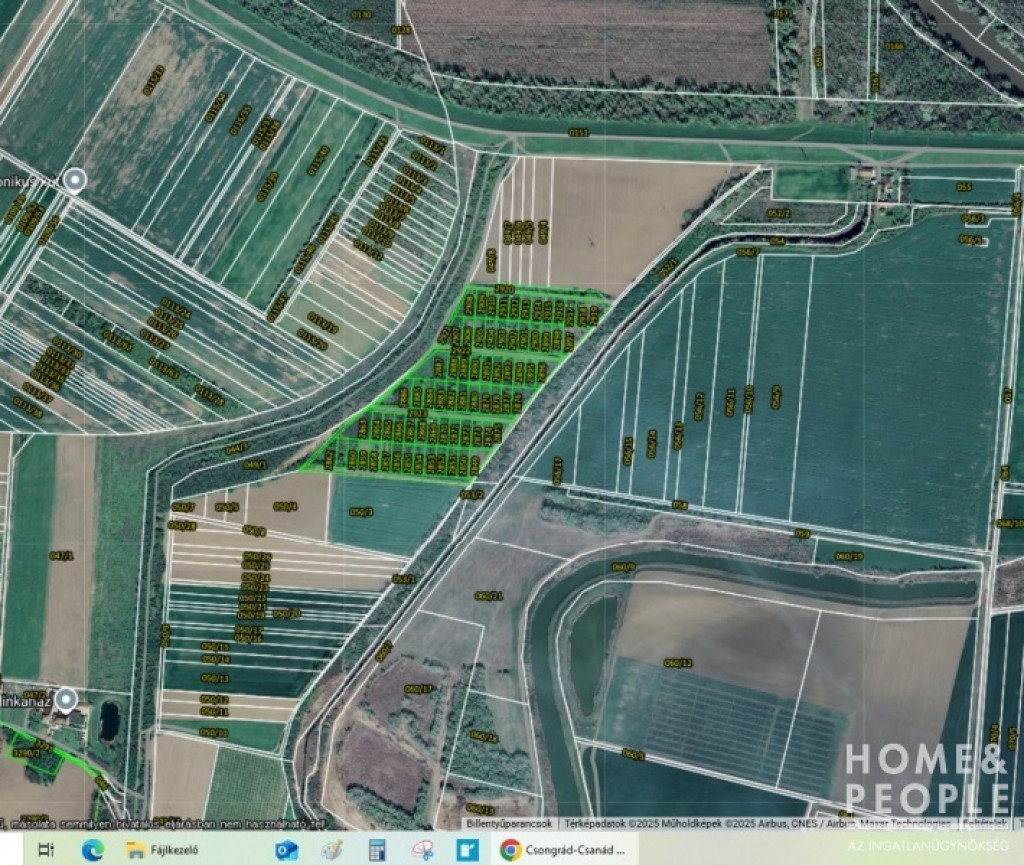Open Fájlkezelő file manager in taskbar
Image resolution: width=1024 pixels, height=865 pixels.
[165, 850]
